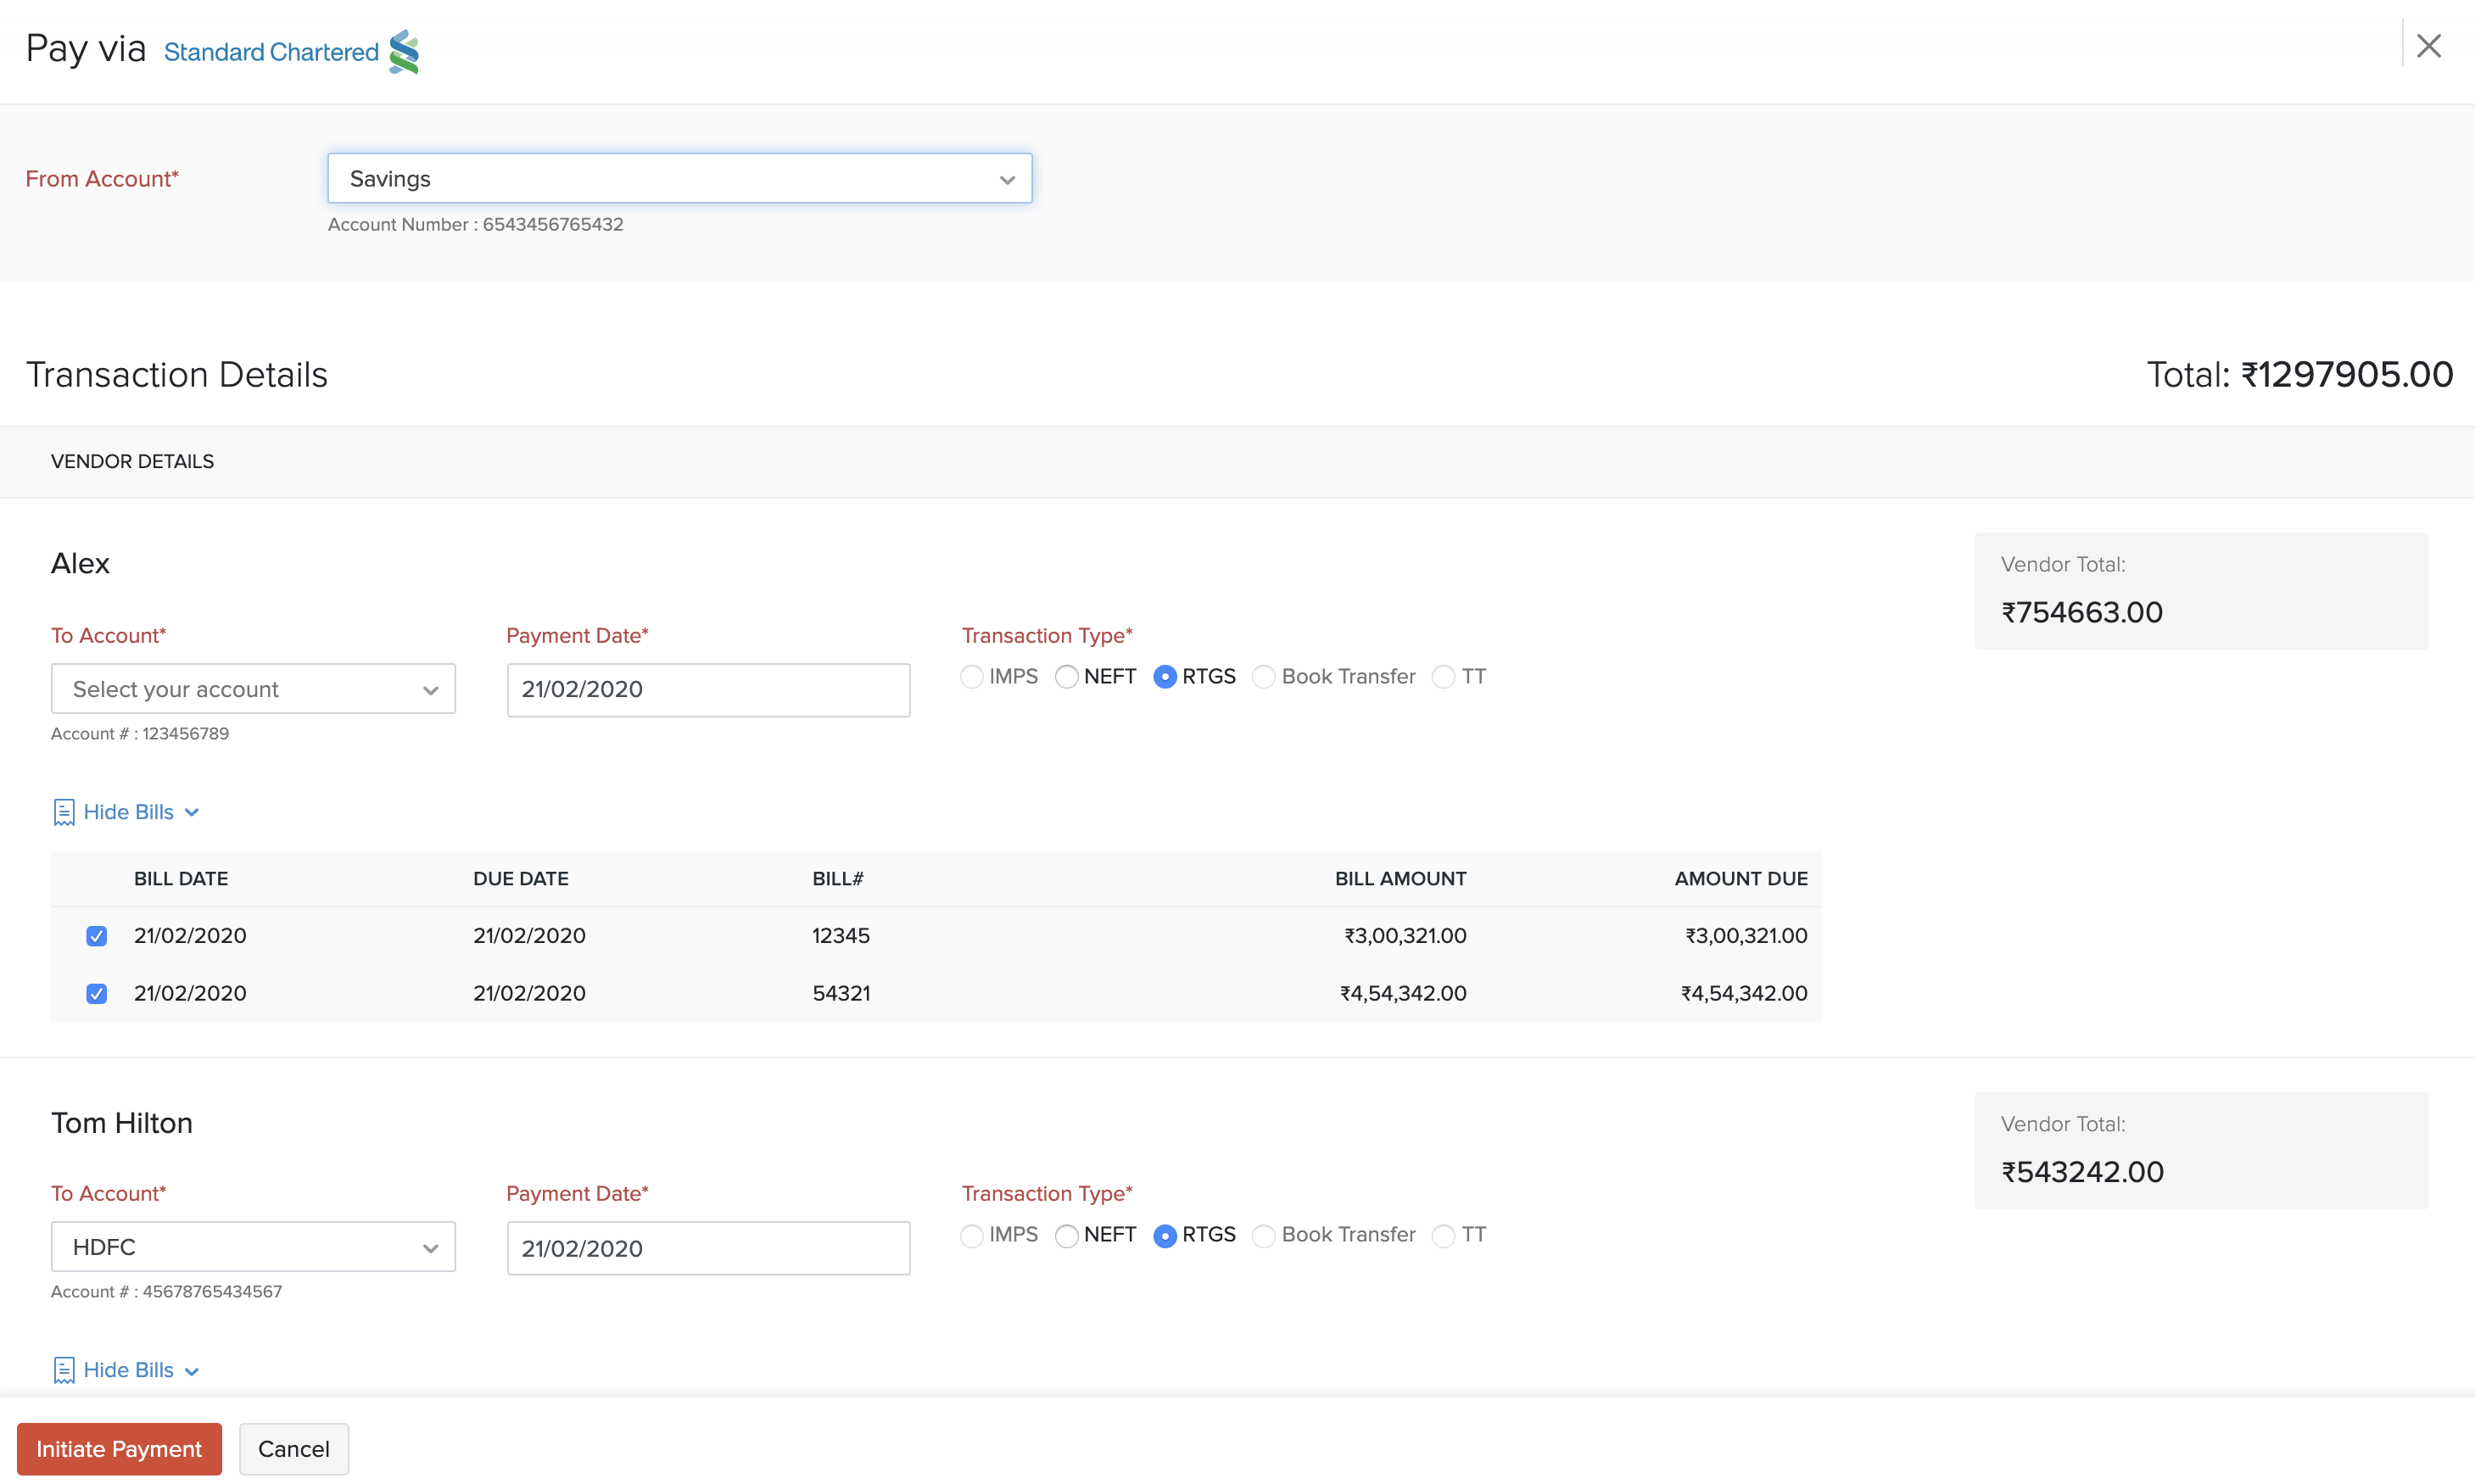2475x1484 pixels.
Task: Open Alex's To Account dropdown
Action: (x=253, y=687)
